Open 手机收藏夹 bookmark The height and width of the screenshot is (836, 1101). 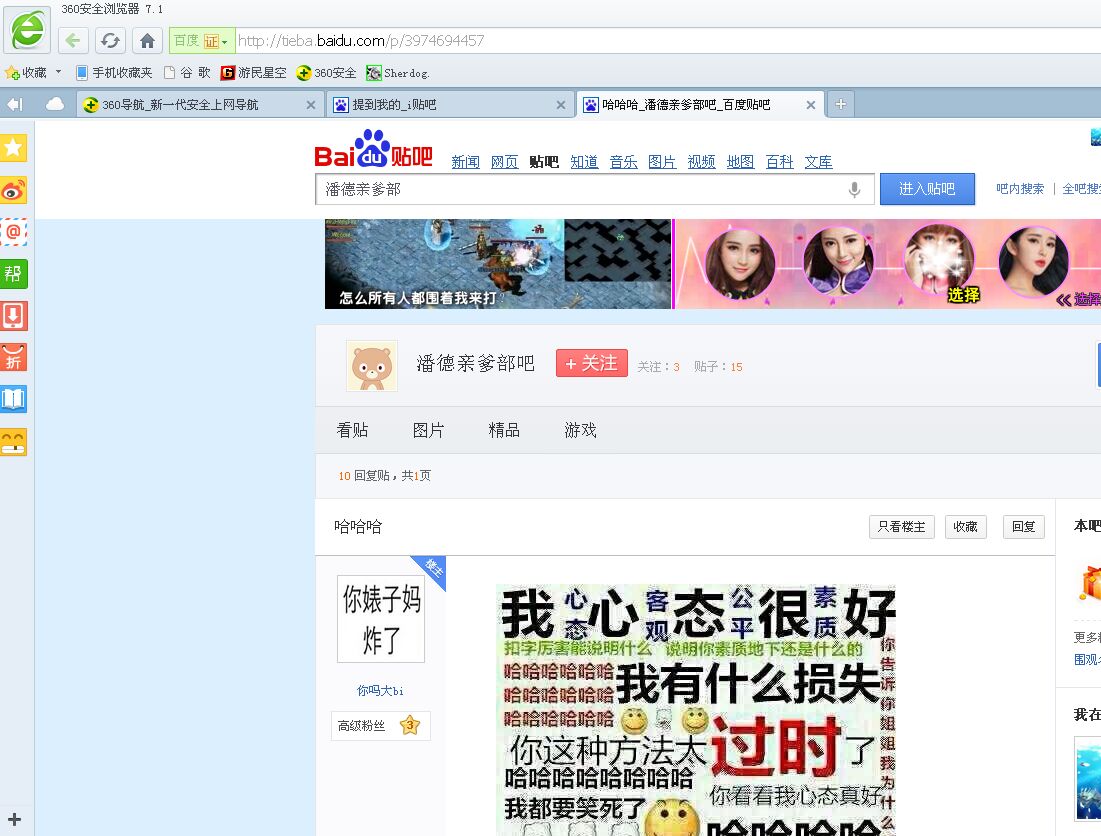114,73
